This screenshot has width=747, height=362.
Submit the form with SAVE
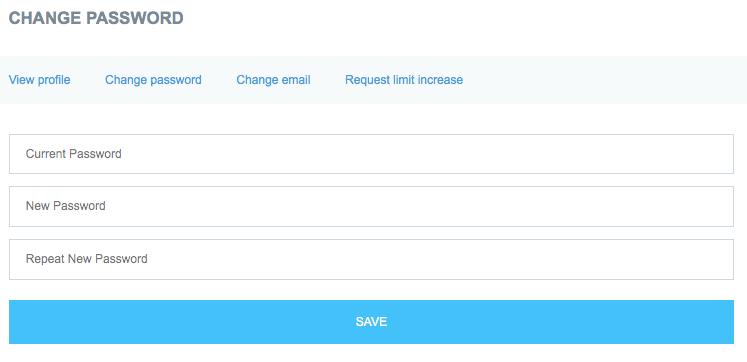(x=371, y=322)
